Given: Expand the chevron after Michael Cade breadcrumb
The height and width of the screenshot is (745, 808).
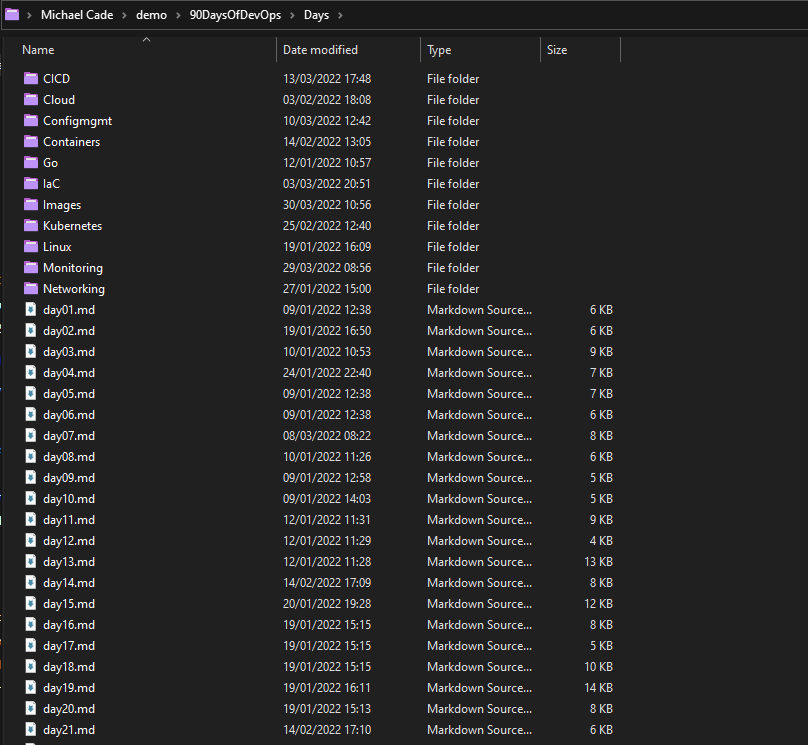Looking at the screenshot, I should tap(124, 15).
